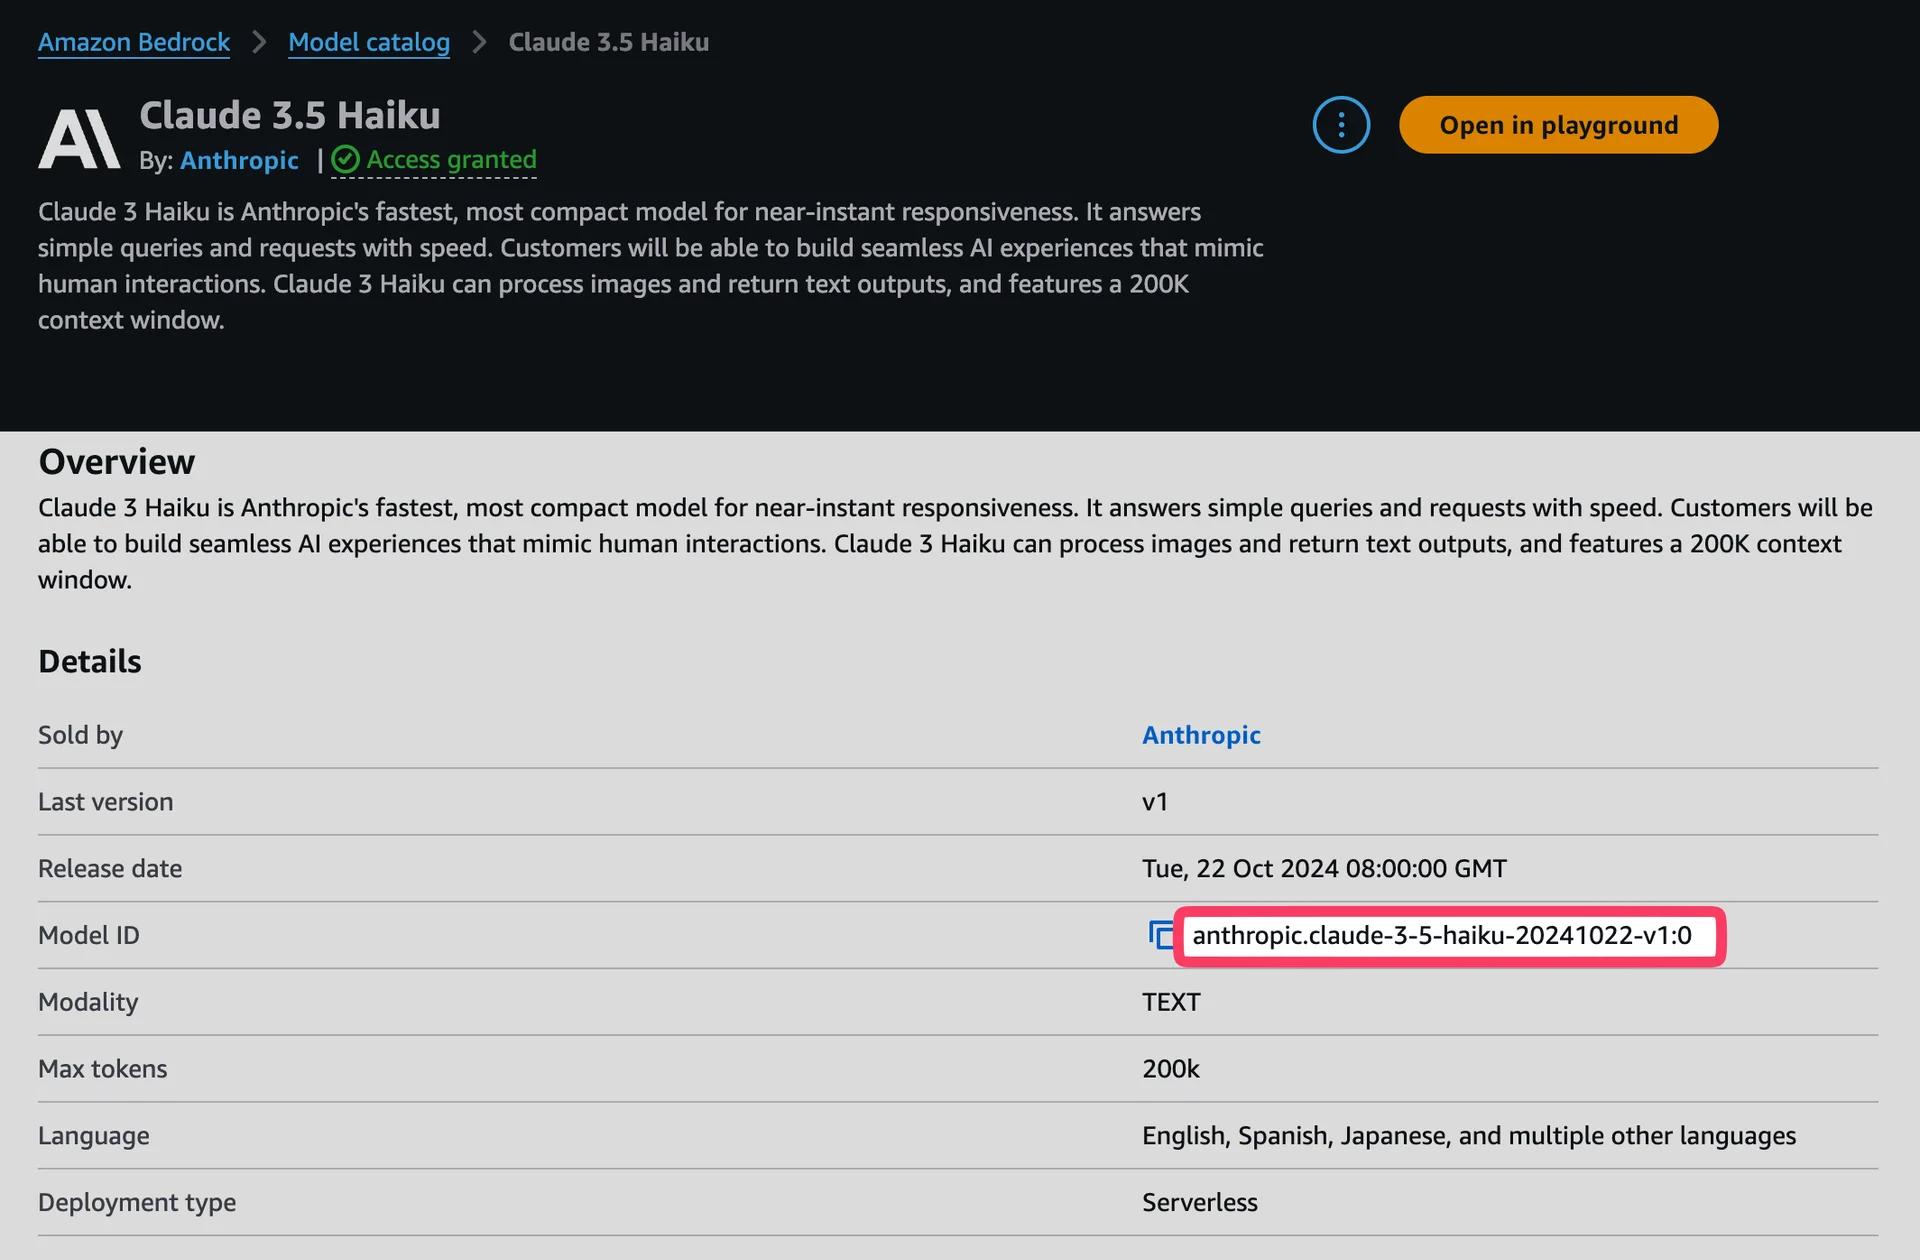Open the Amazon Bedrock breadcrumb link
1920x1260 pixels.
click(x=134, y=42)
